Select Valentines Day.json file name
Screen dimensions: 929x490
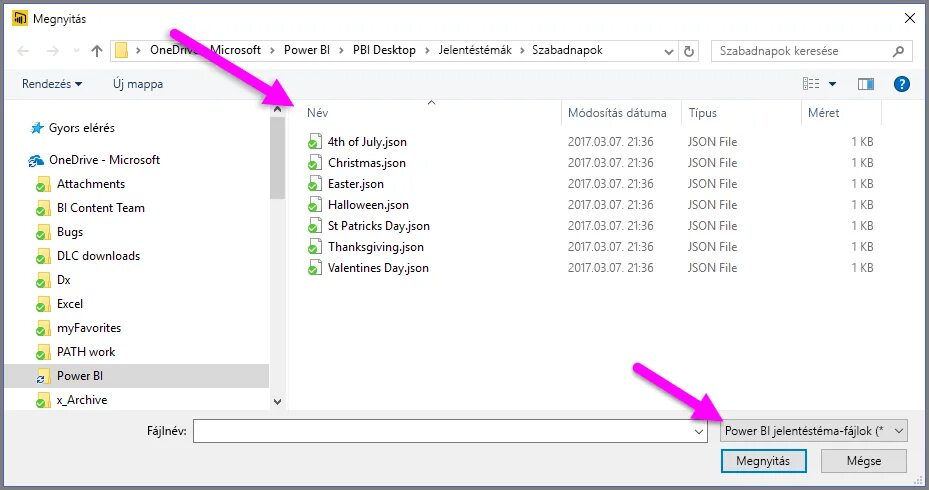(378, 268)
